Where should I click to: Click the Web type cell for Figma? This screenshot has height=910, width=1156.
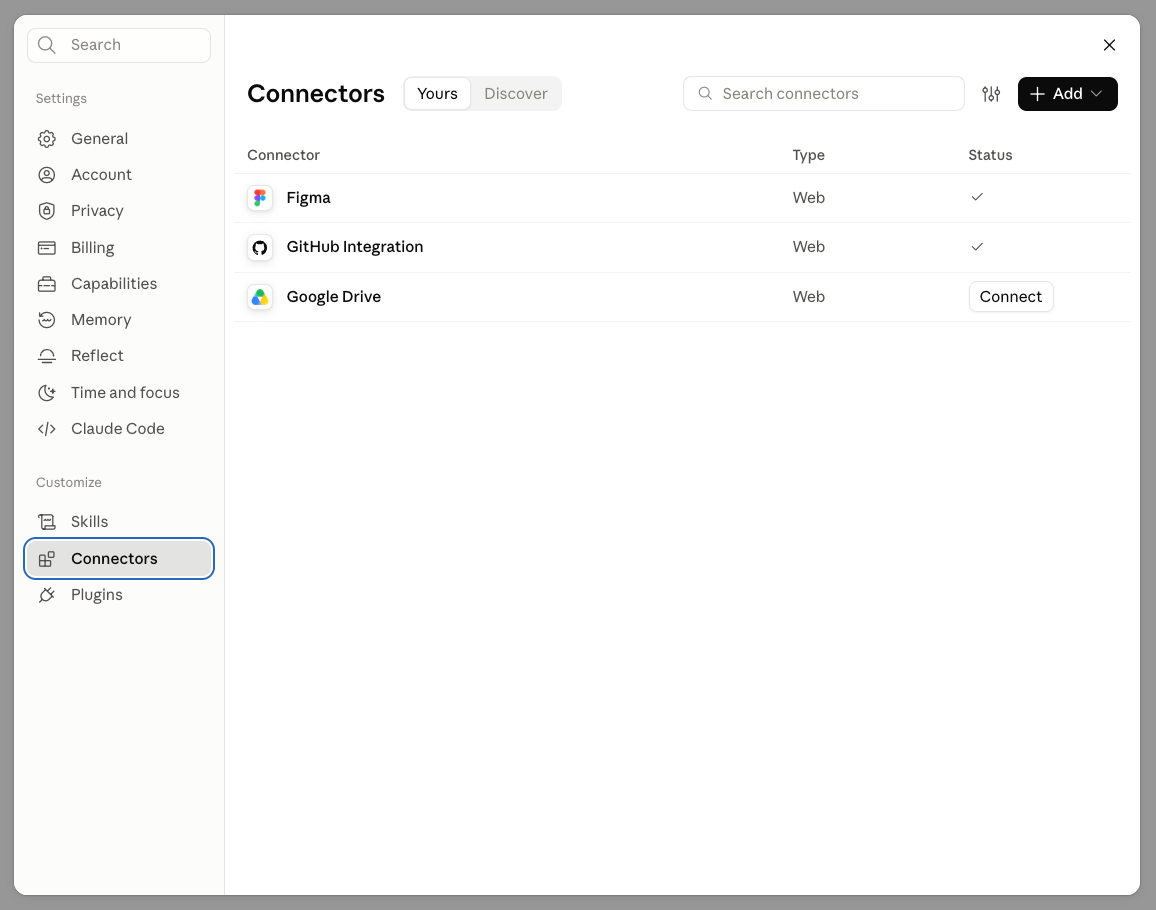coord(808,198)
